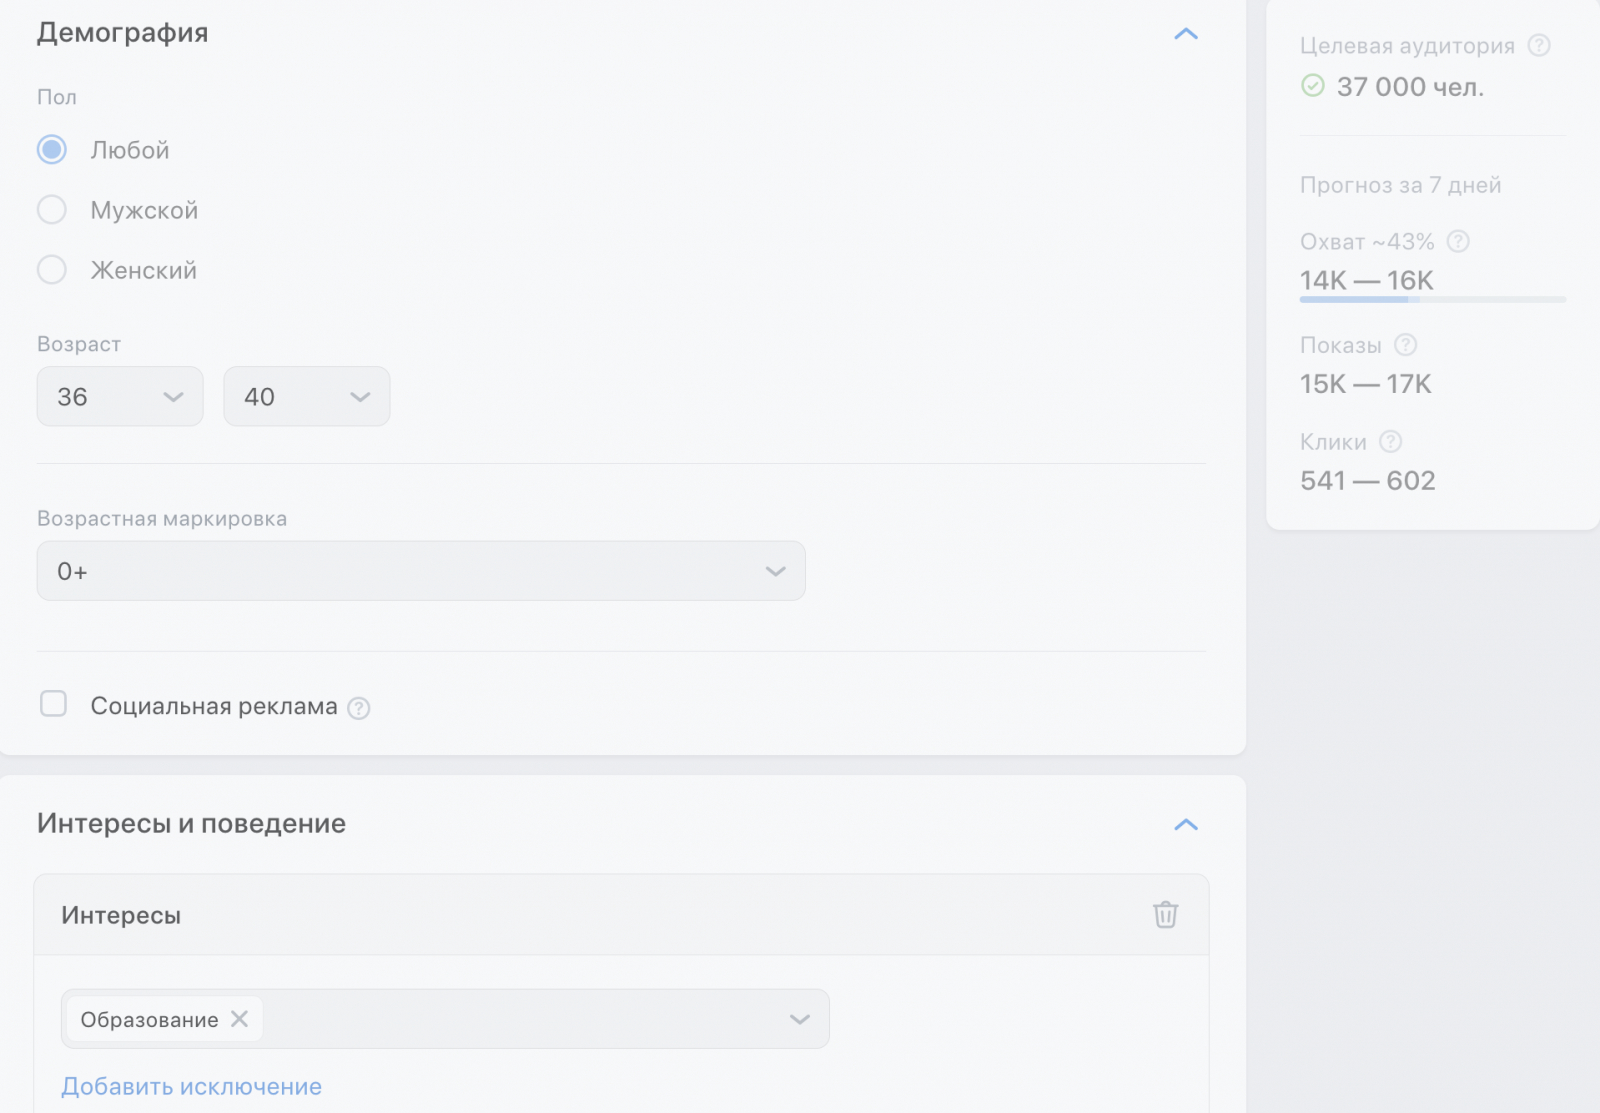Image resolution: width=1600 pixels, height=1113 pixels.
Task: Click the green audience checkmark icon
Action: (x=1313, y=86)
